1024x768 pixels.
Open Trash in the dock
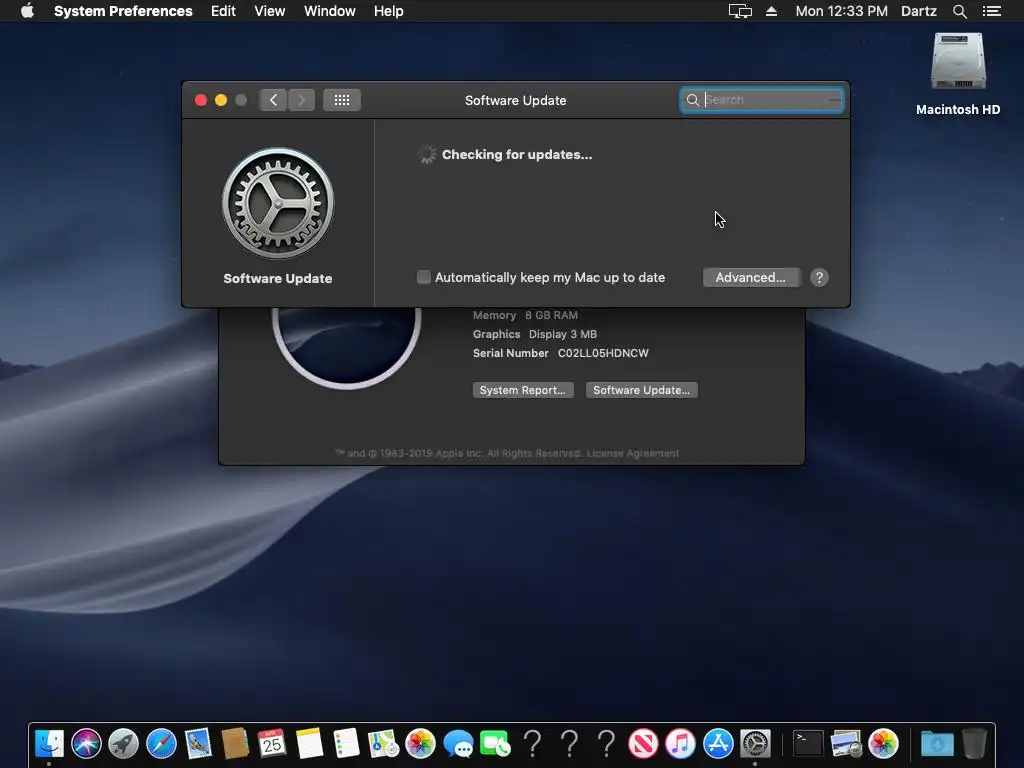click(974, 744)
